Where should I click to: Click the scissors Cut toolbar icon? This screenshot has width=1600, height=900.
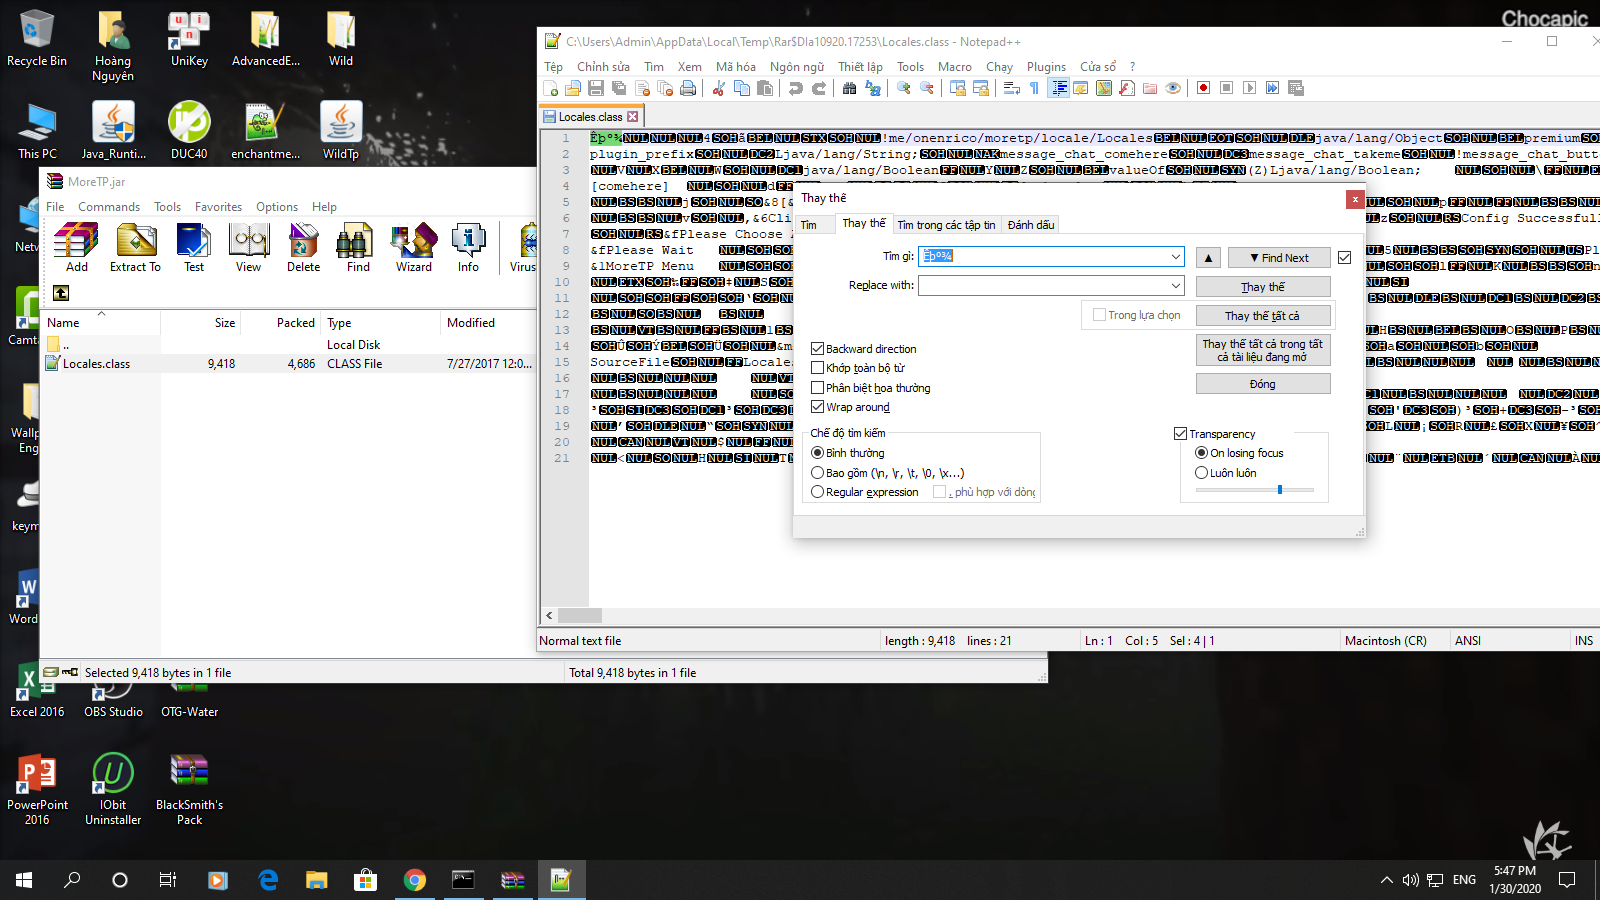[718, 88]
